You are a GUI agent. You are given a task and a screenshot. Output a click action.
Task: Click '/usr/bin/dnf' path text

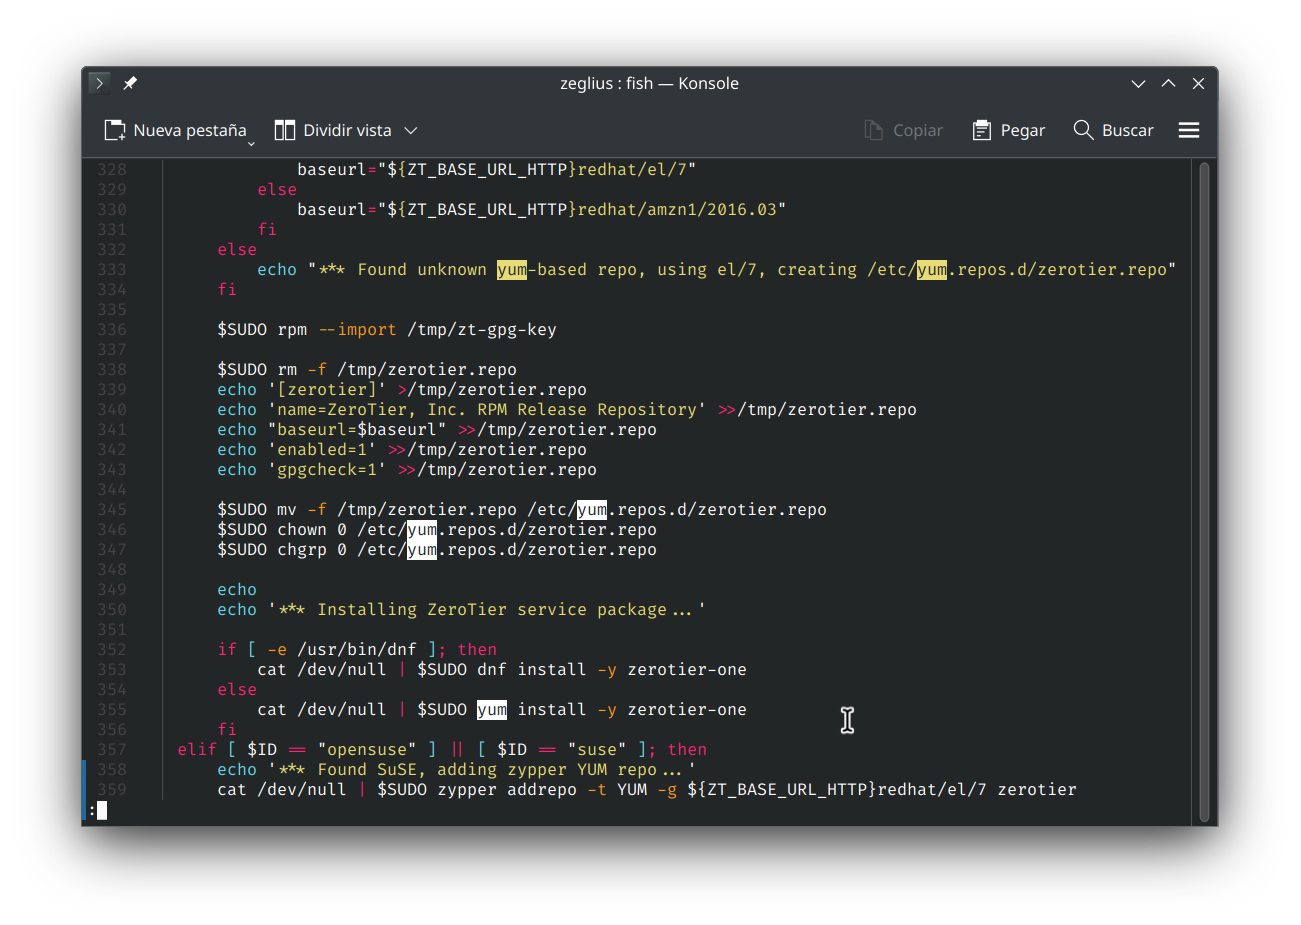pyautogui.click(x=357, y=650)
